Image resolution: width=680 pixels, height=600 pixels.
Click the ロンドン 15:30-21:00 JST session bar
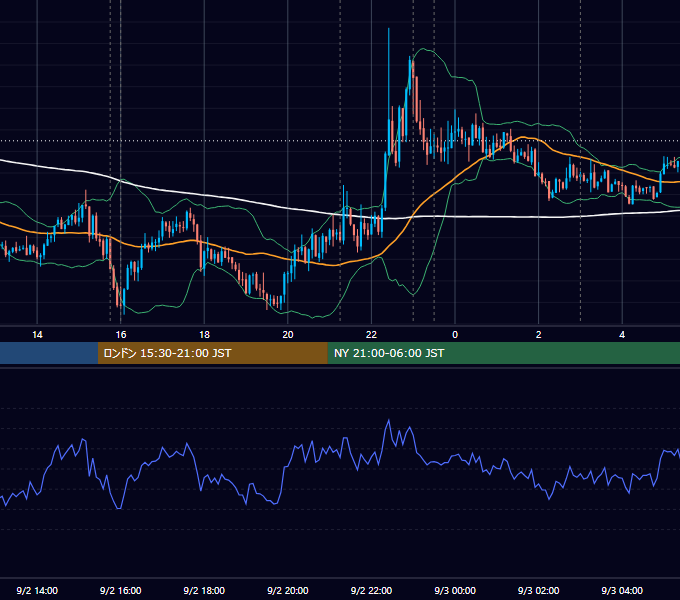212,353
